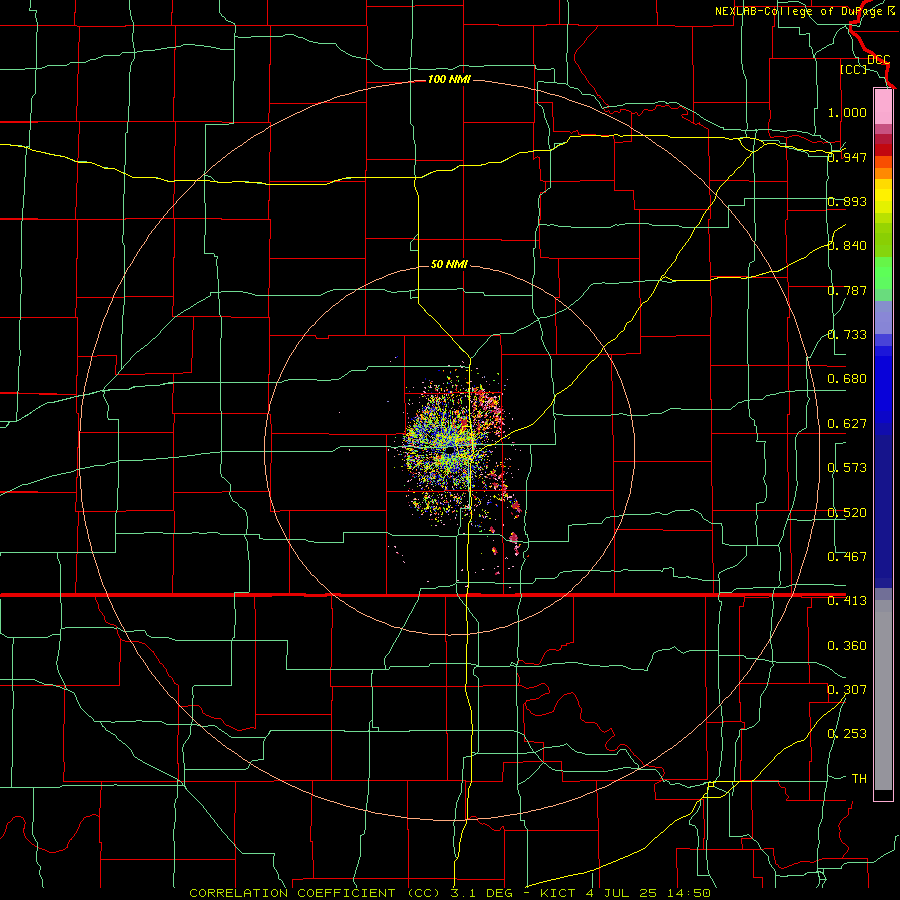
Task: Click the 100 NMI range ring label
Action: pyautogui.click(x=449, y=79)
